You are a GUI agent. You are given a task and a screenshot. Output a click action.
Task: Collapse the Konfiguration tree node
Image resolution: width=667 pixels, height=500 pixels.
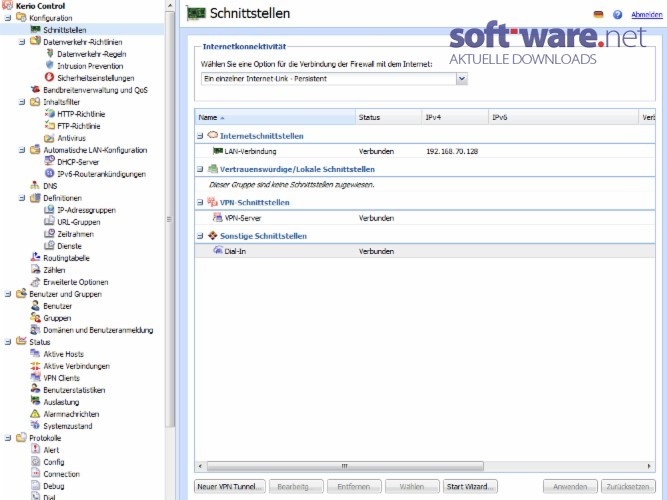point(8,18)
